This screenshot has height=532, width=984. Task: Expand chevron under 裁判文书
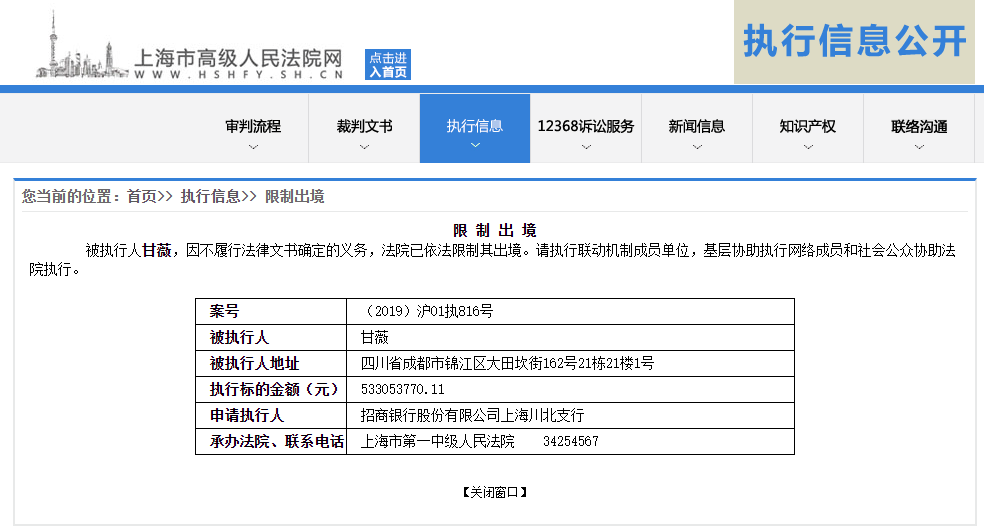[365, 147]
